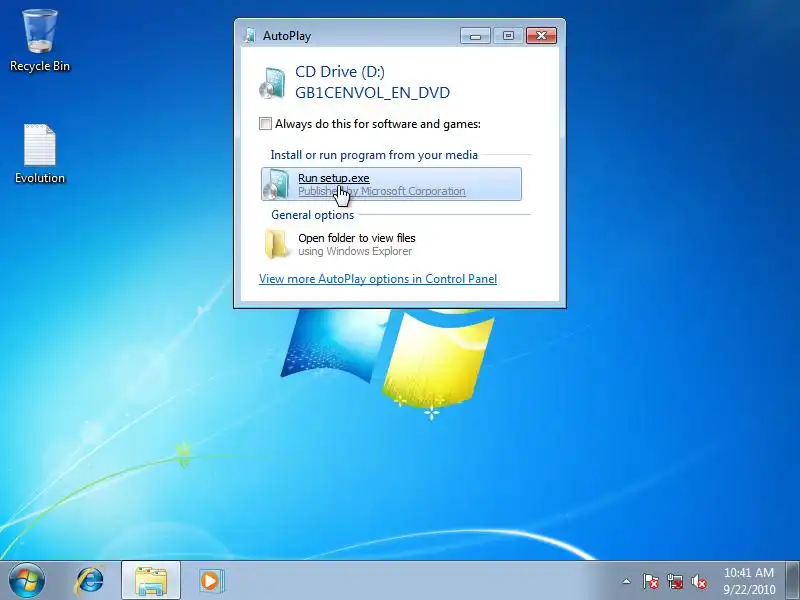This screenshot has width=800, height=600.
Task: Click the network status tray icon
Action: click(x=675, y=581)
